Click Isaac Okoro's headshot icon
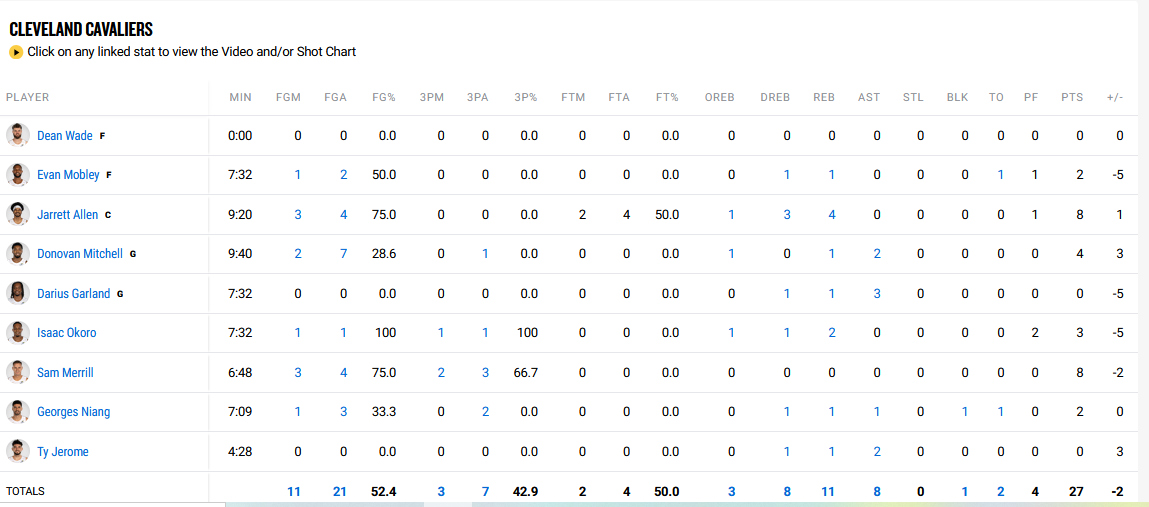Image resolution: width=1149 pixels, height=507 pixels. tap(18, 333)
